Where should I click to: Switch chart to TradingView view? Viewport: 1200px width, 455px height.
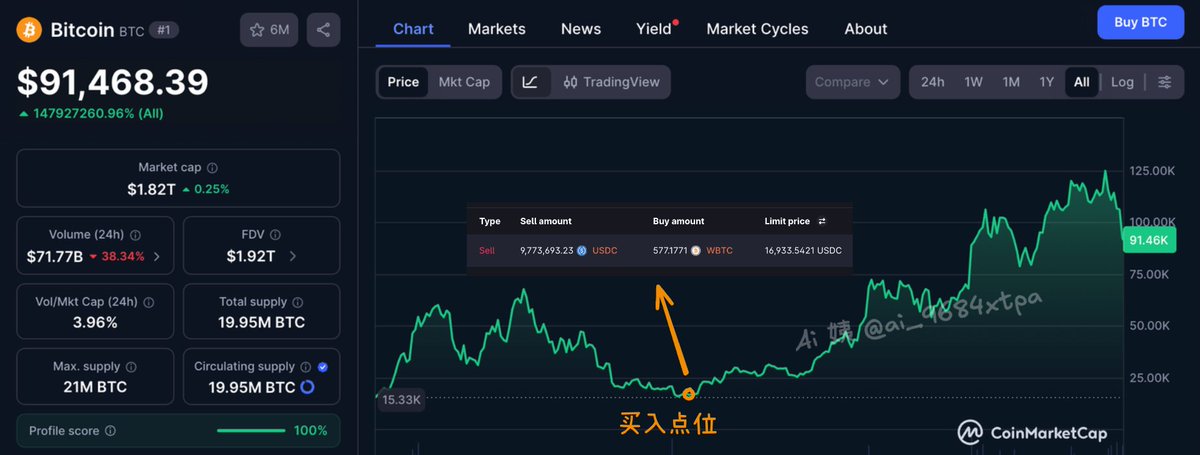tap(611, 82)
